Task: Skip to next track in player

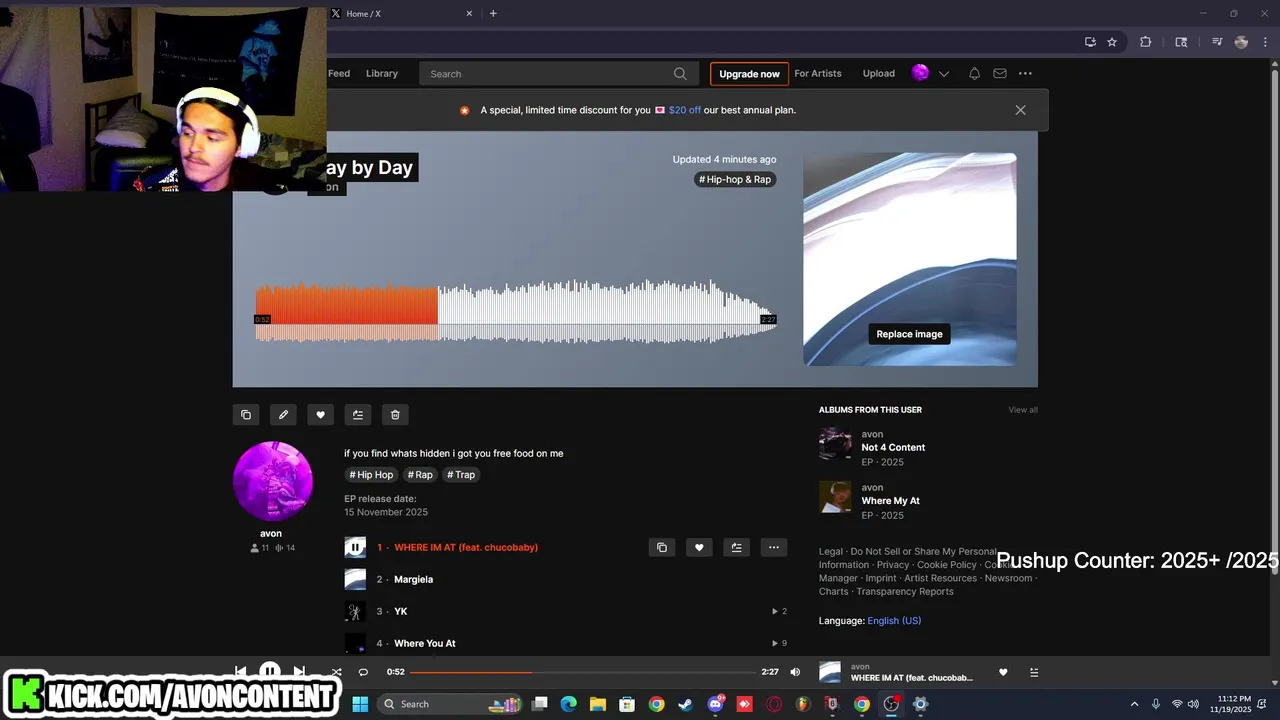Action: click(299, 671)
